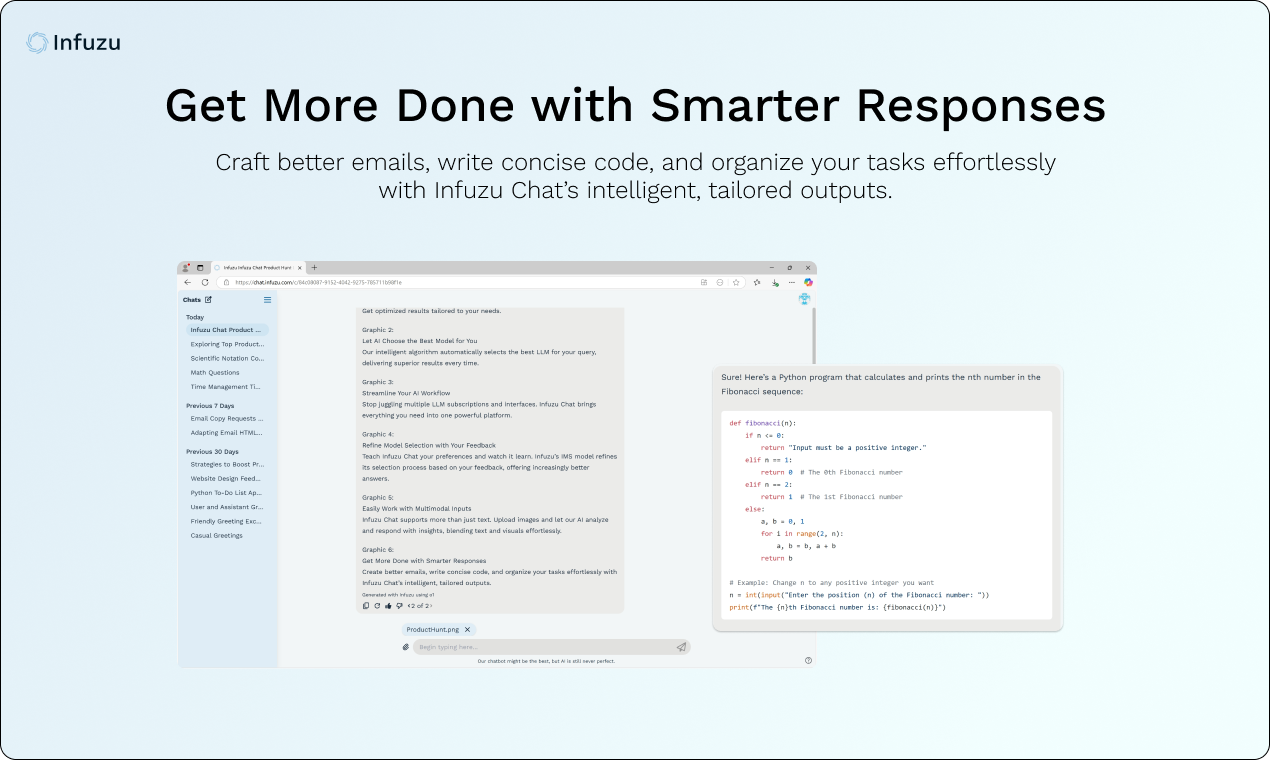Open the 'Exploring Top Product...' chat

pos(227,344)
